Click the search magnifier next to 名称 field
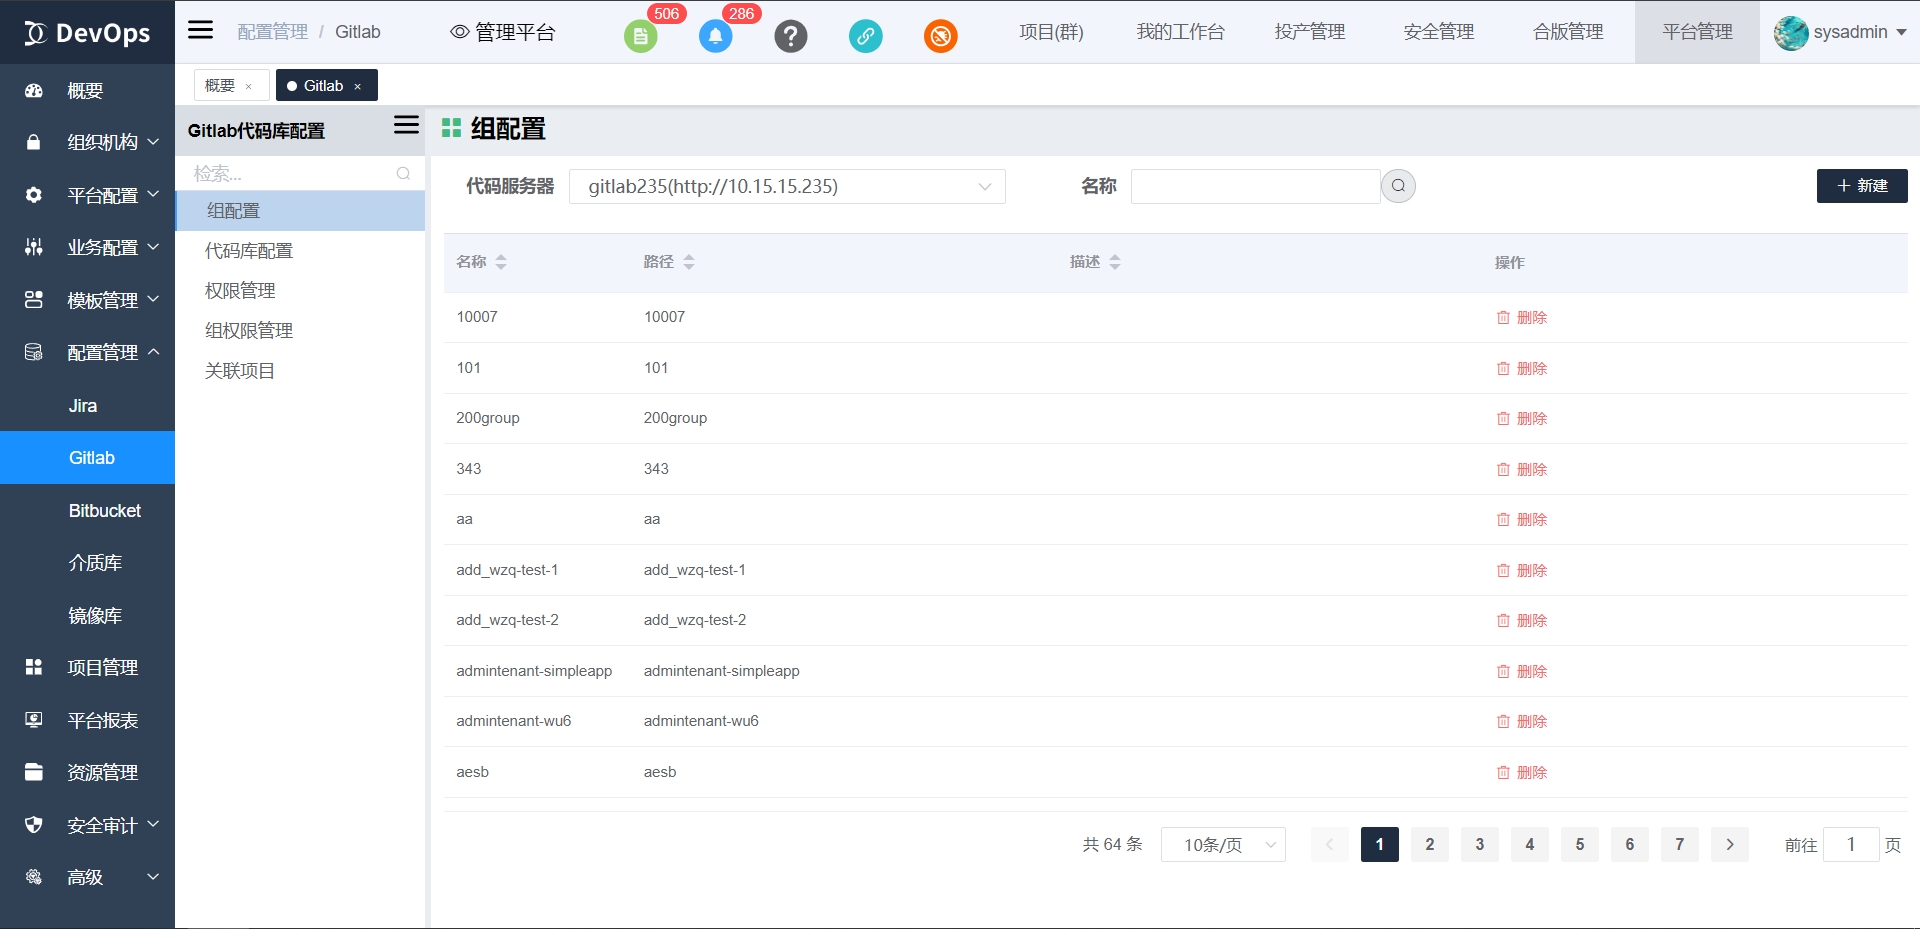Viewport: 1920px width, 929px height. click(1398, 186)
